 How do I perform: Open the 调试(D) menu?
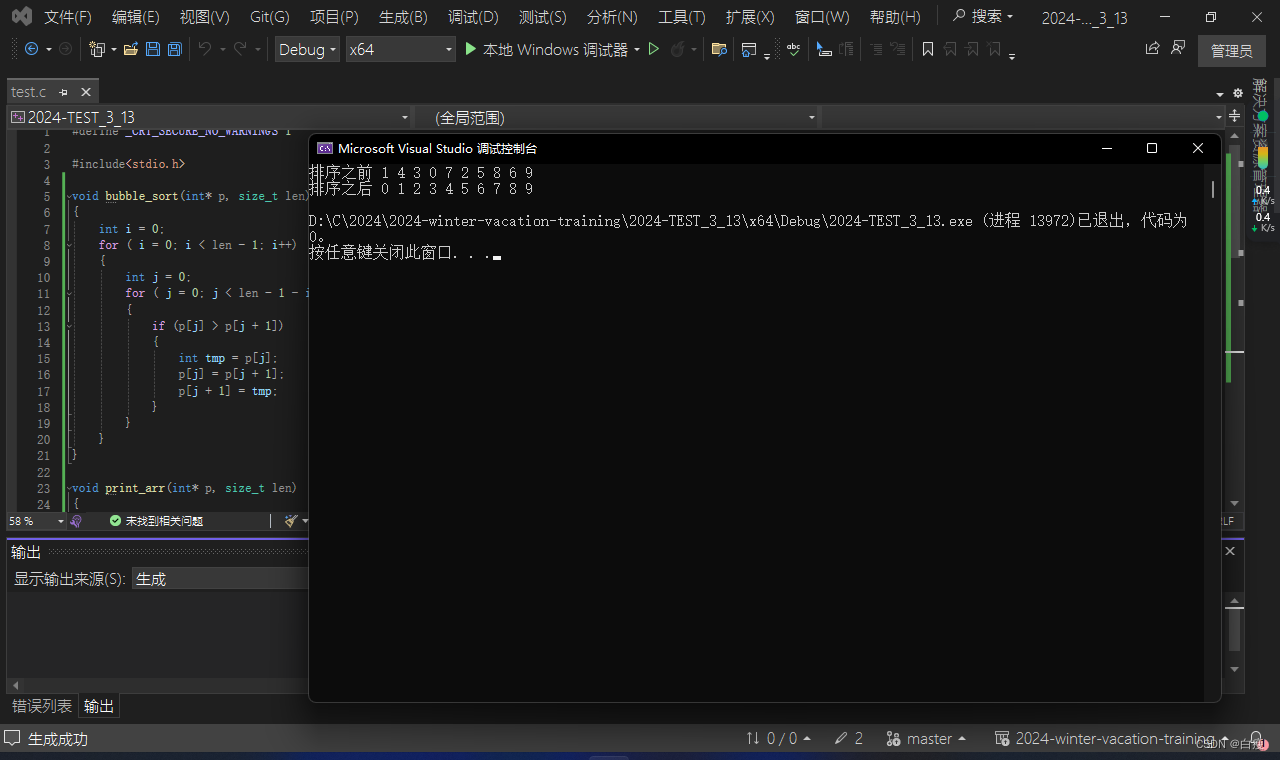[x=473, y=17]
